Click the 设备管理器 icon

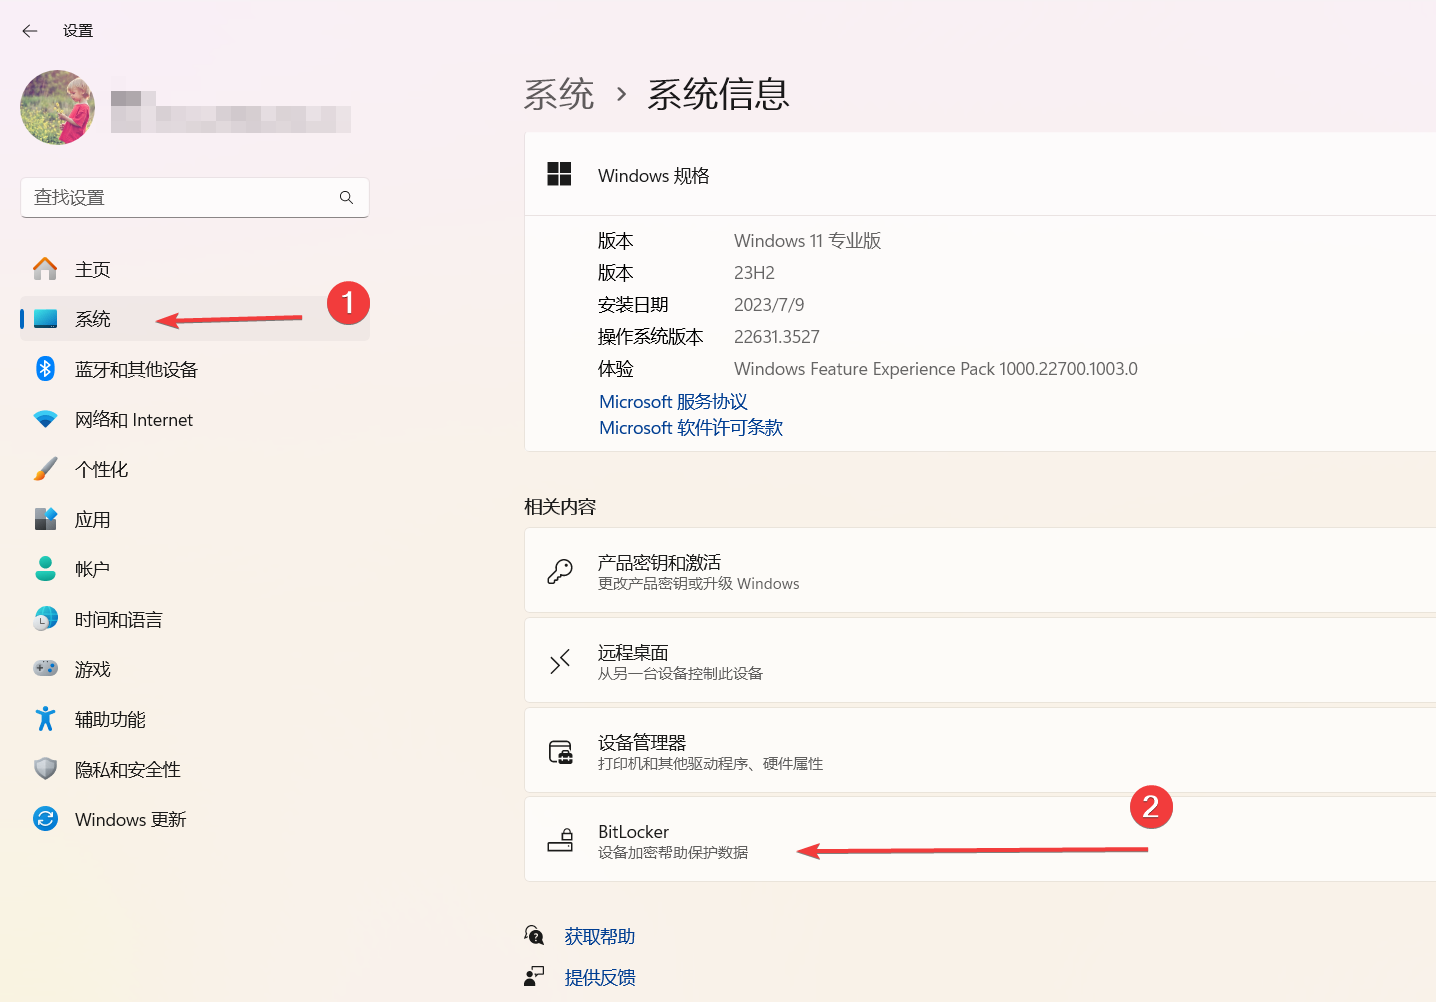(x=560, y=751)
